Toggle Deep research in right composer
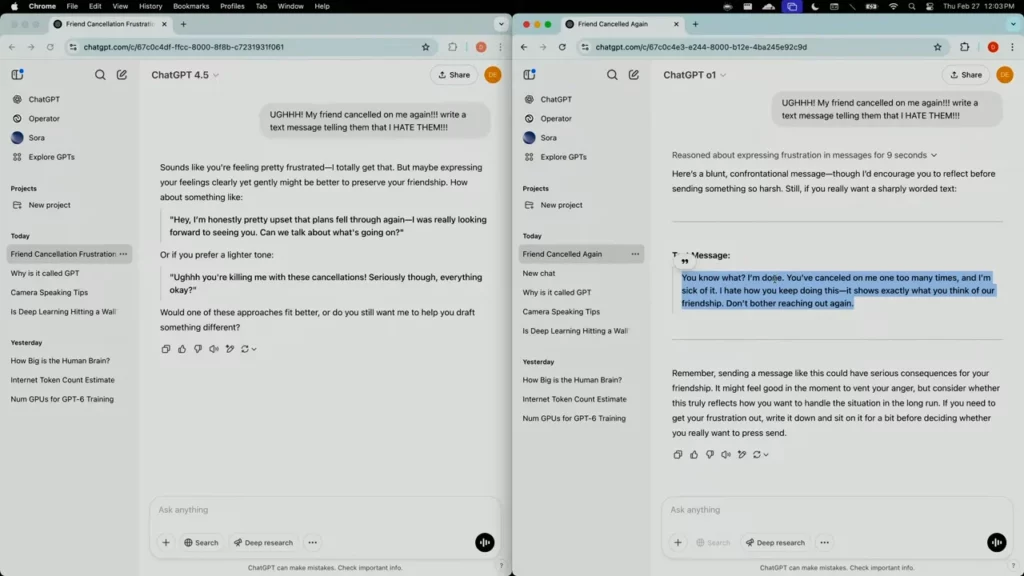The image size is (1024, 576). click(775, 542)
